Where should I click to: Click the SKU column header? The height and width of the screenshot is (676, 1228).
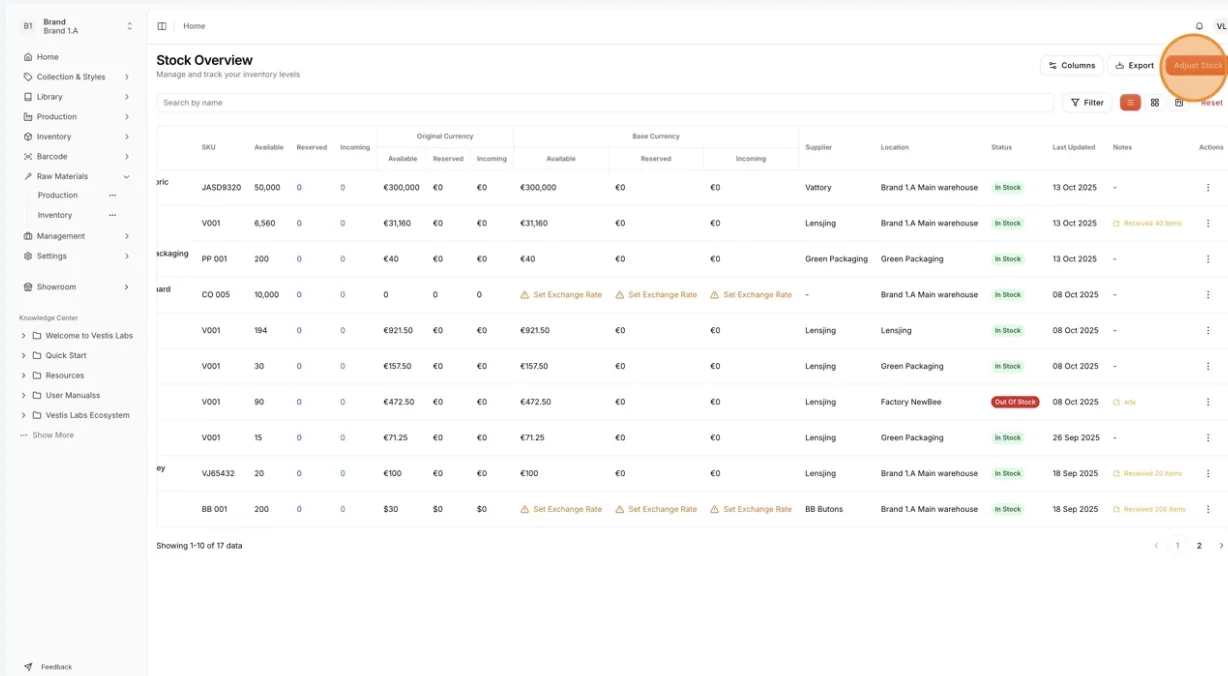point(208,148)
